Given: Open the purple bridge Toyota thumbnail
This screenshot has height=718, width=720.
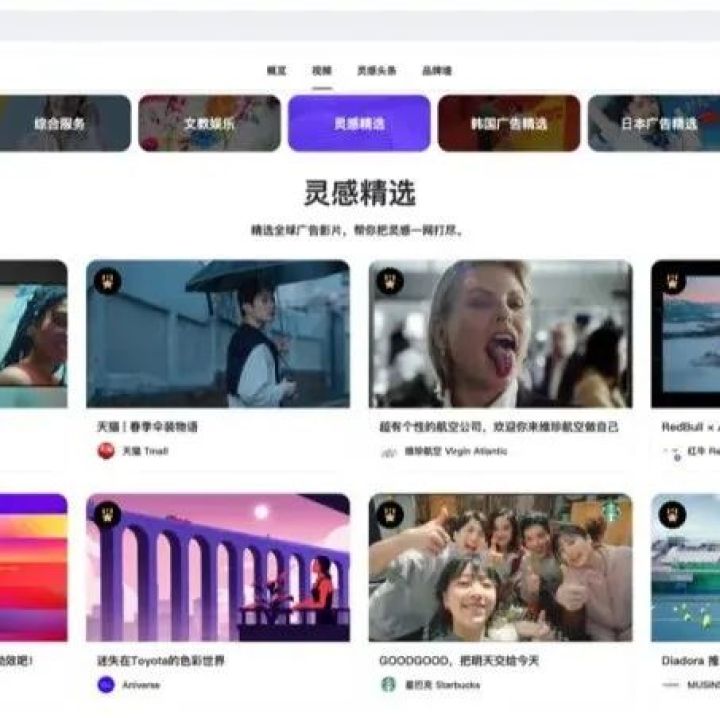Looking at the screenshot, I should coord(218,567).
